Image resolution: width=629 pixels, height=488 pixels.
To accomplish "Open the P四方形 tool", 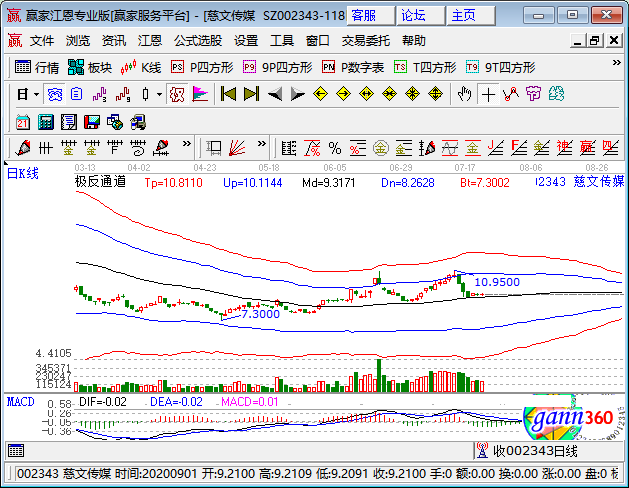I will pos(202,67).
